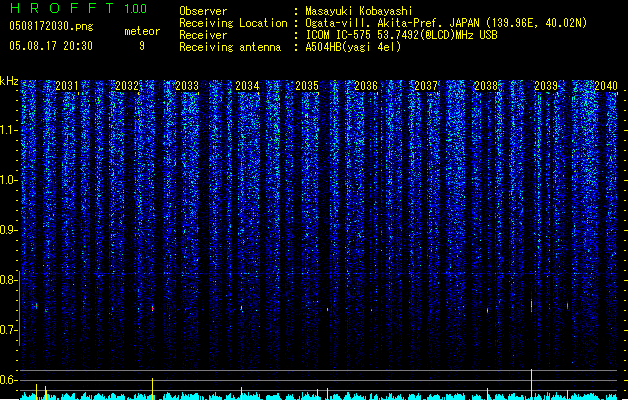This screenshot has width=629, height=400.
Task: Select the file name 0508172030.png
Action: 51,26
